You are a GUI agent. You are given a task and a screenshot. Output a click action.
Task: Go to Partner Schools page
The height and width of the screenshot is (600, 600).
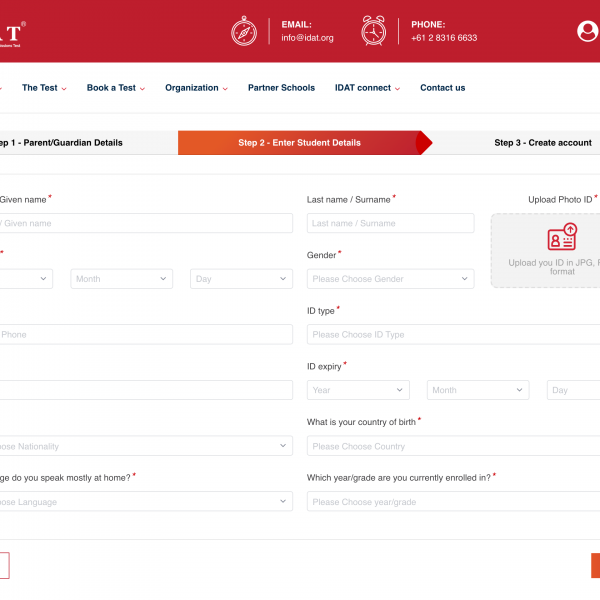point(281,88)
